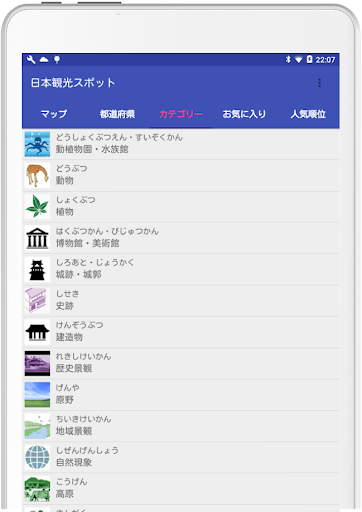Image resolution: width=362 pixels, height=512 pixels.
Task: Open the 歴史景観 category row
Action: (181, 363)
